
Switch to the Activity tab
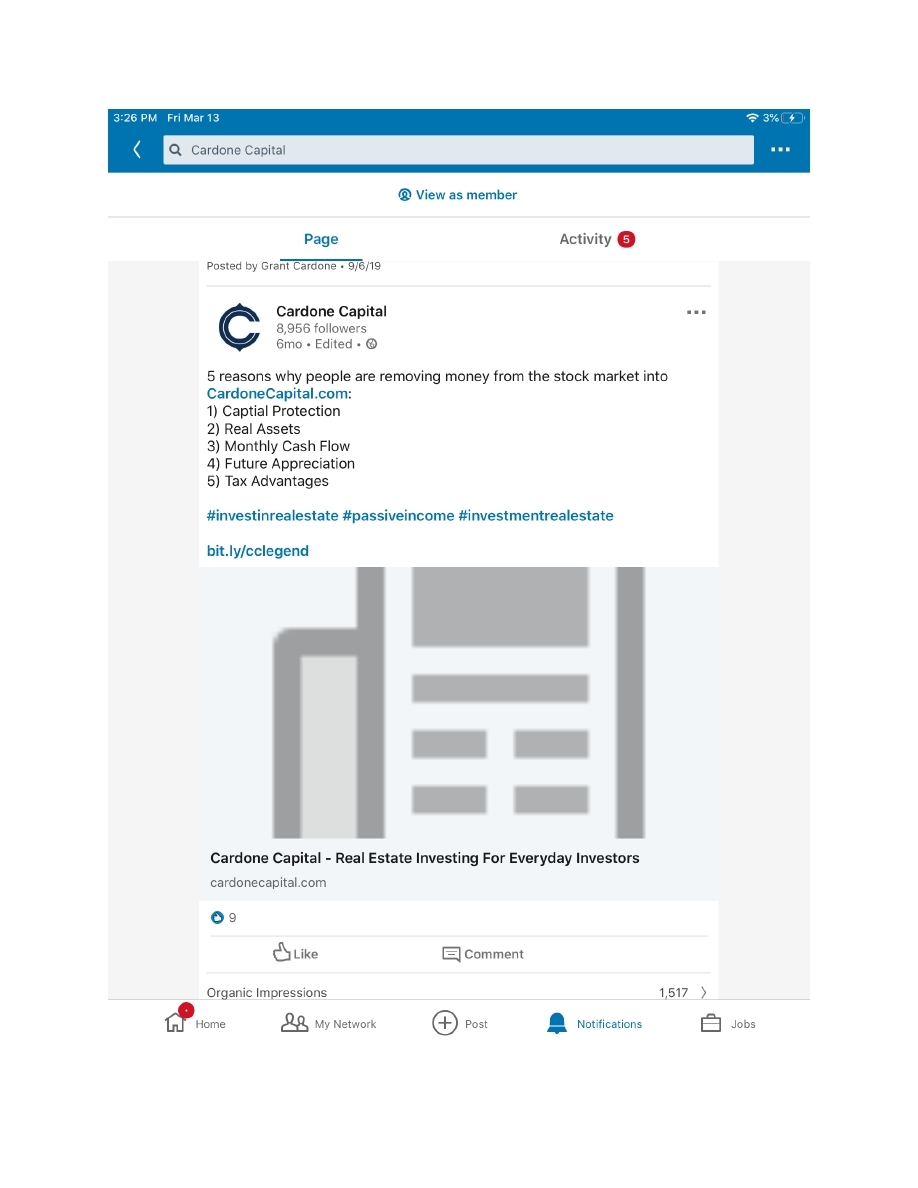tap(585, 239)
